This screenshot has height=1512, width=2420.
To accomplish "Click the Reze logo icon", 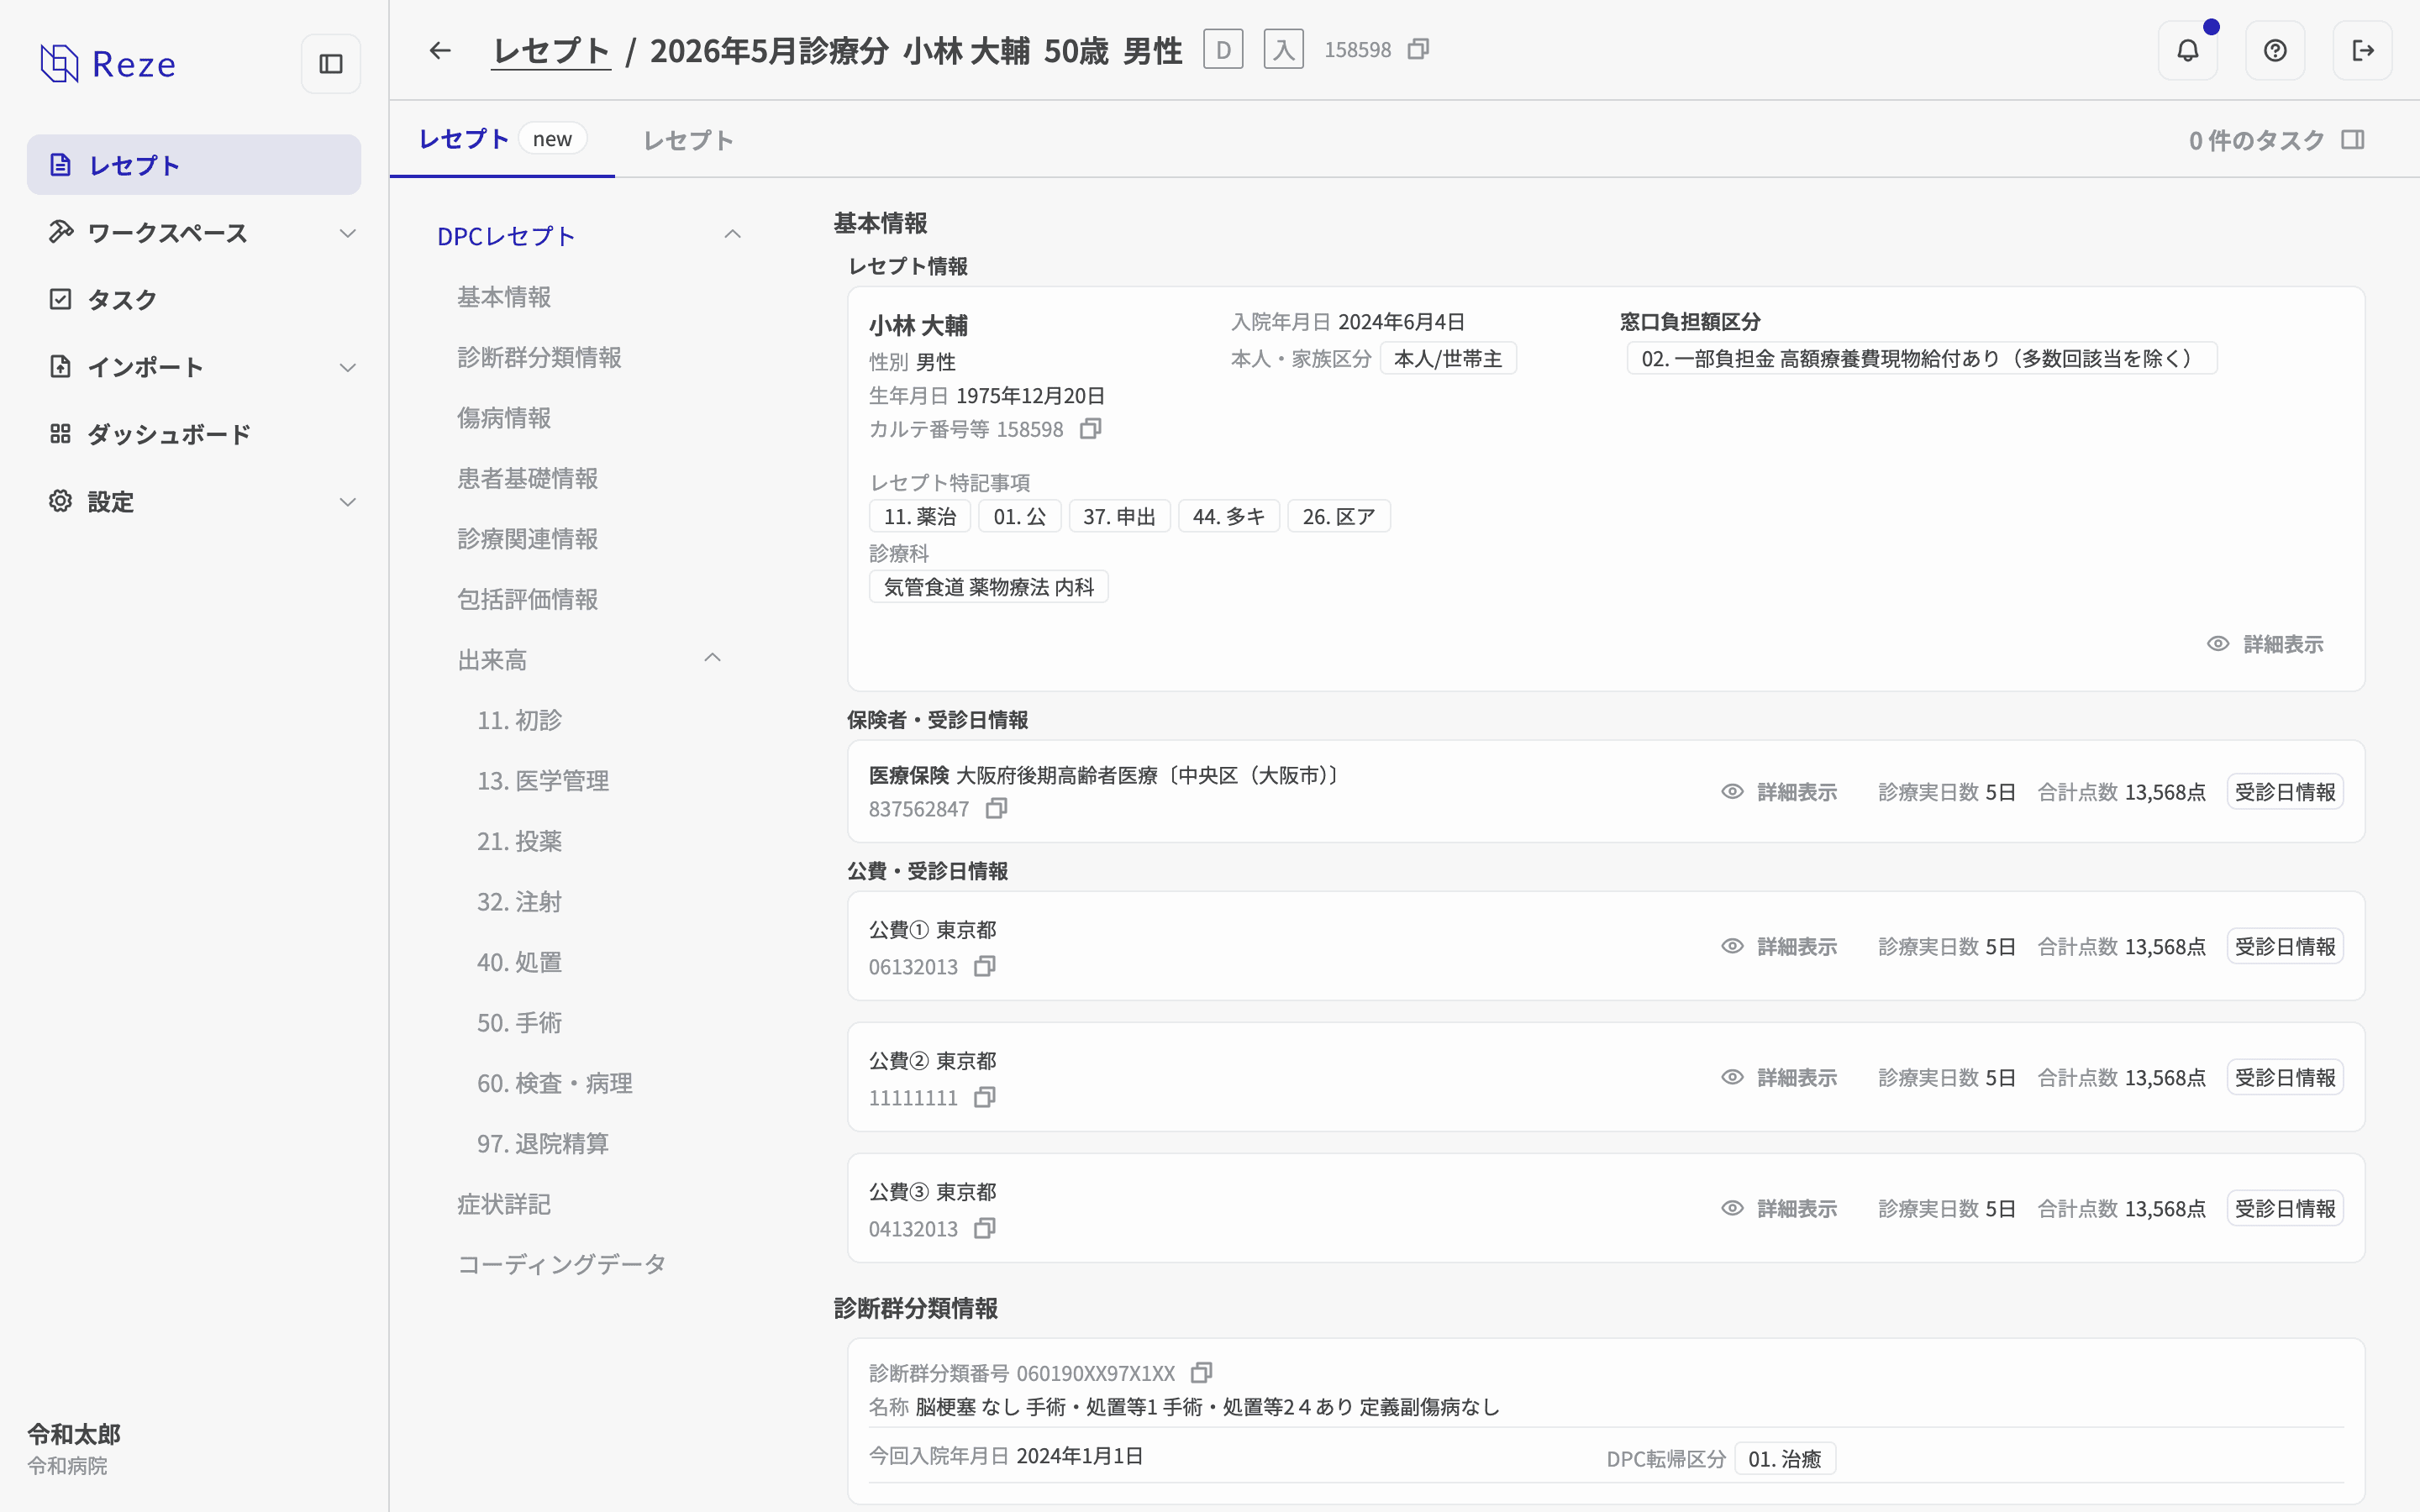I will click(x=59, y=63).
